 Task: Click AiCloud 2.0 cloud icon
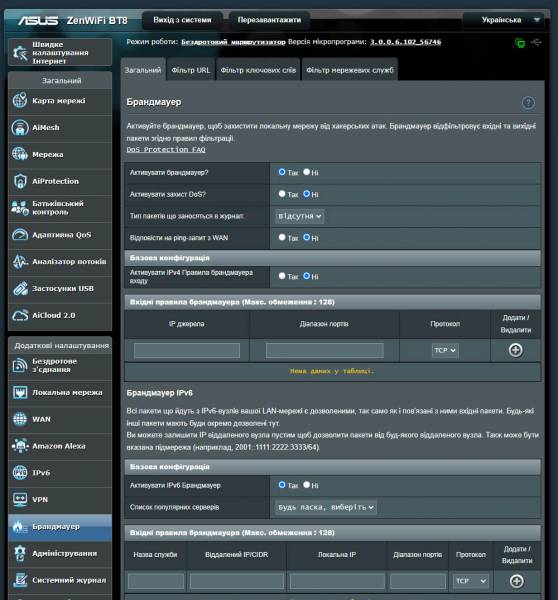[20, 315]
